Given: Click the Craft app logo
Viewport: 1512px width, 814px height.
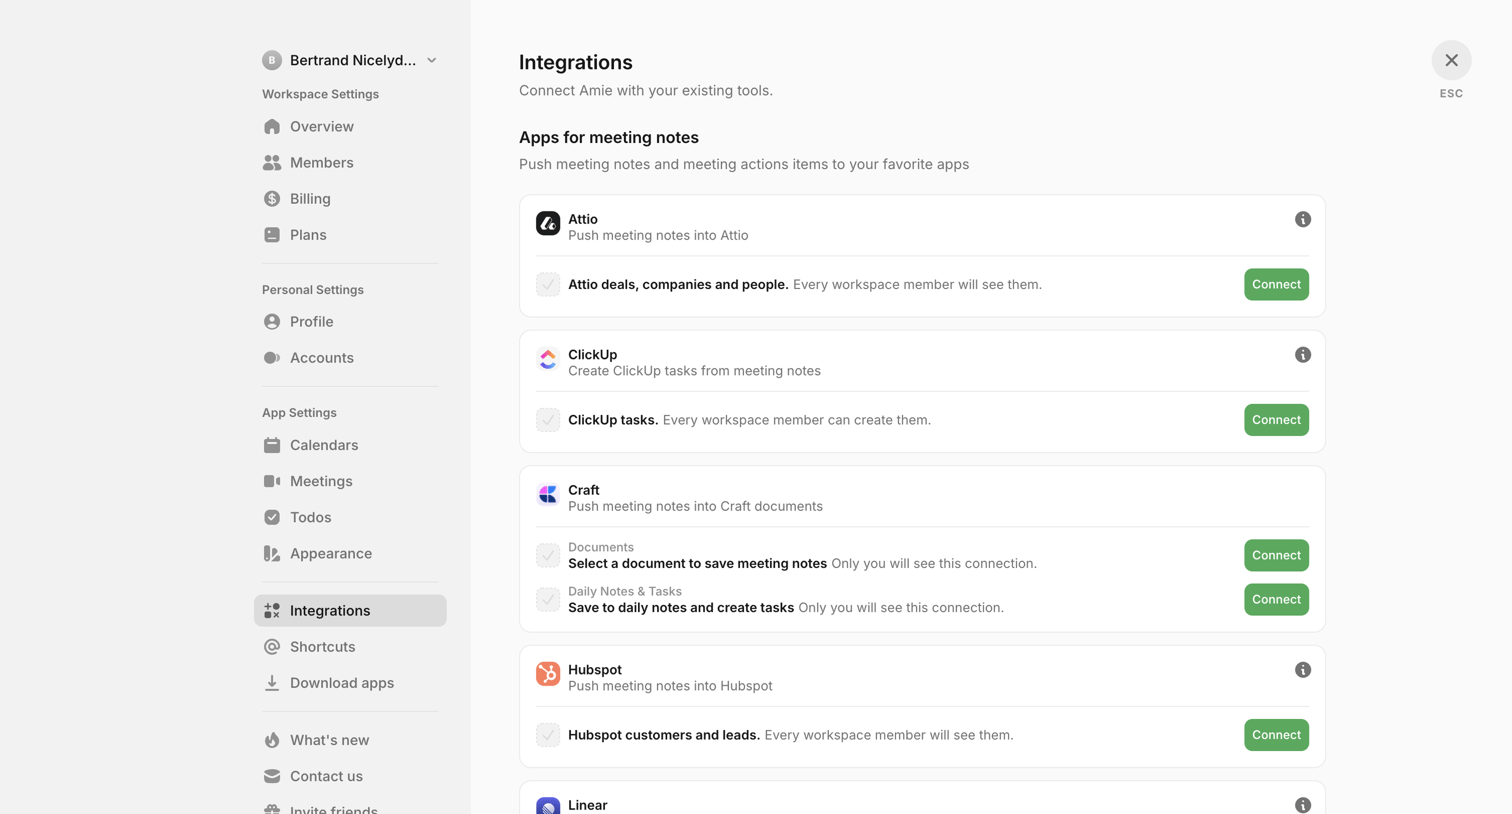Looking at the screenshot, I should pyautogui.click(x=548, y=494).
